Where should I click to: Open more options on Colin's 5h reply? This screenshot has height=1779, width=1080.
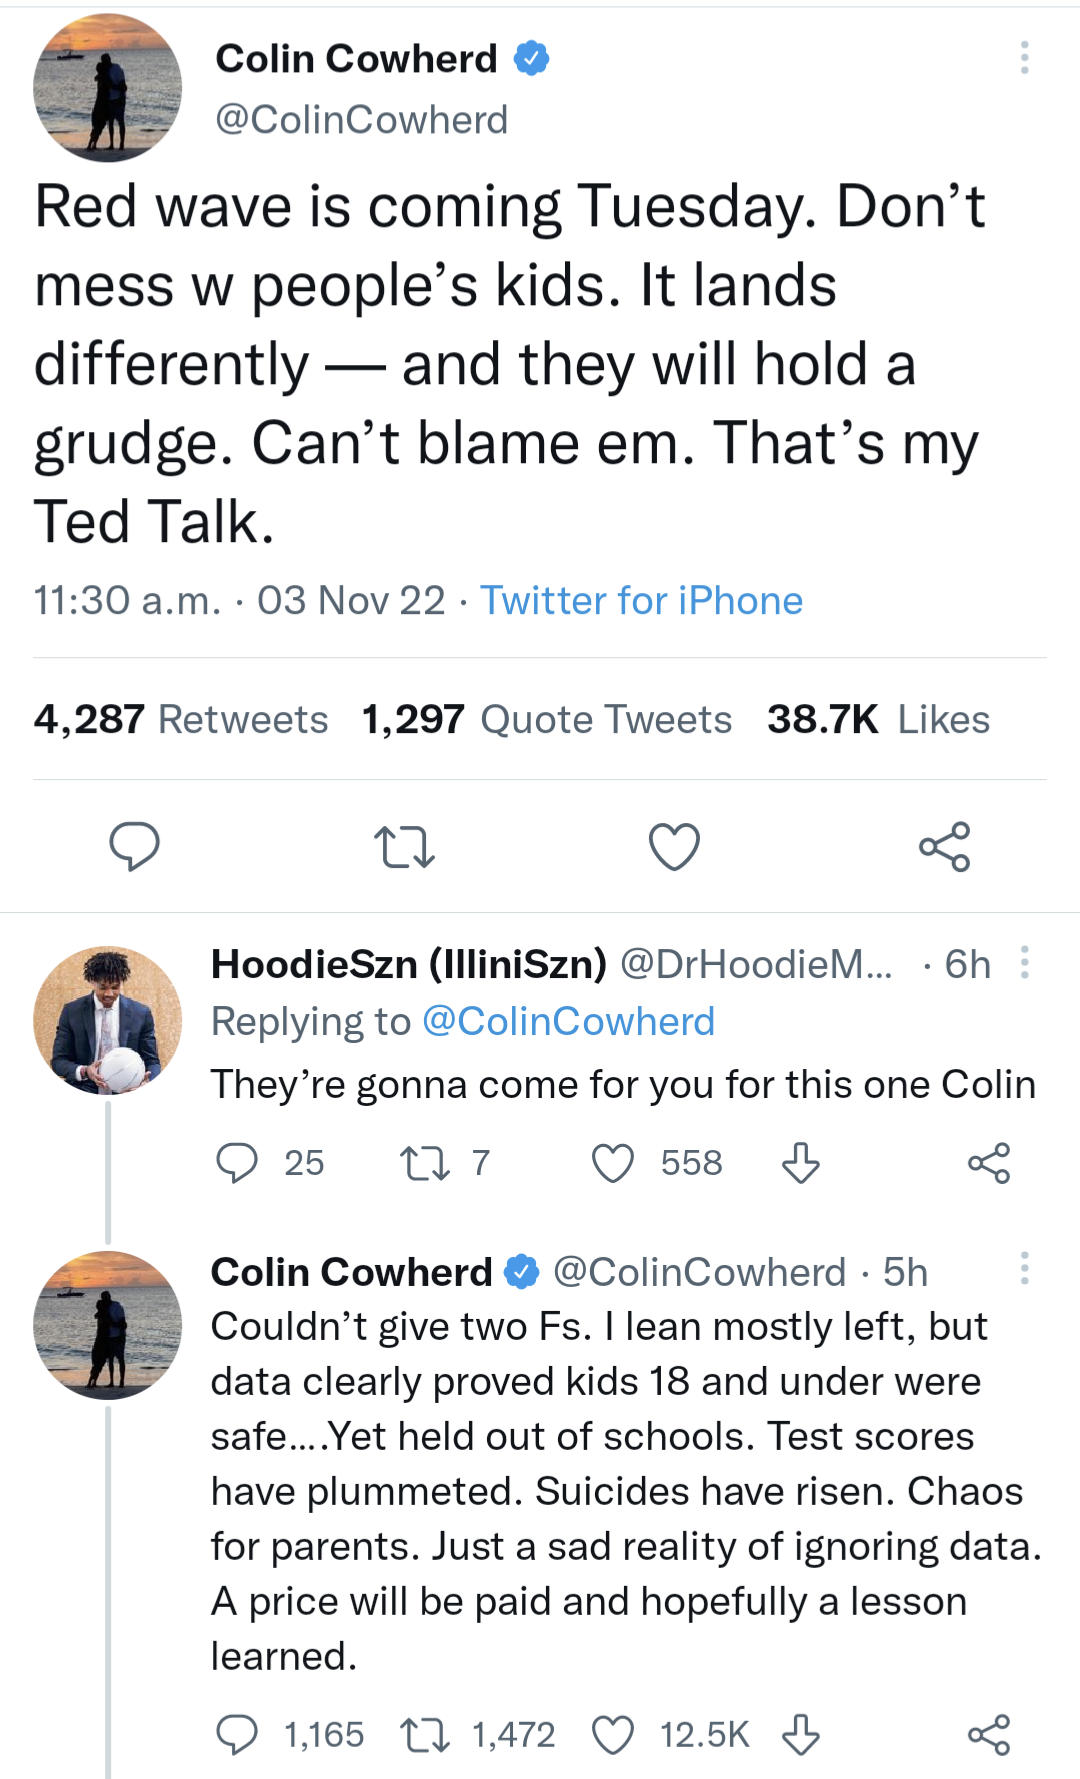tap(1024, 1268)
